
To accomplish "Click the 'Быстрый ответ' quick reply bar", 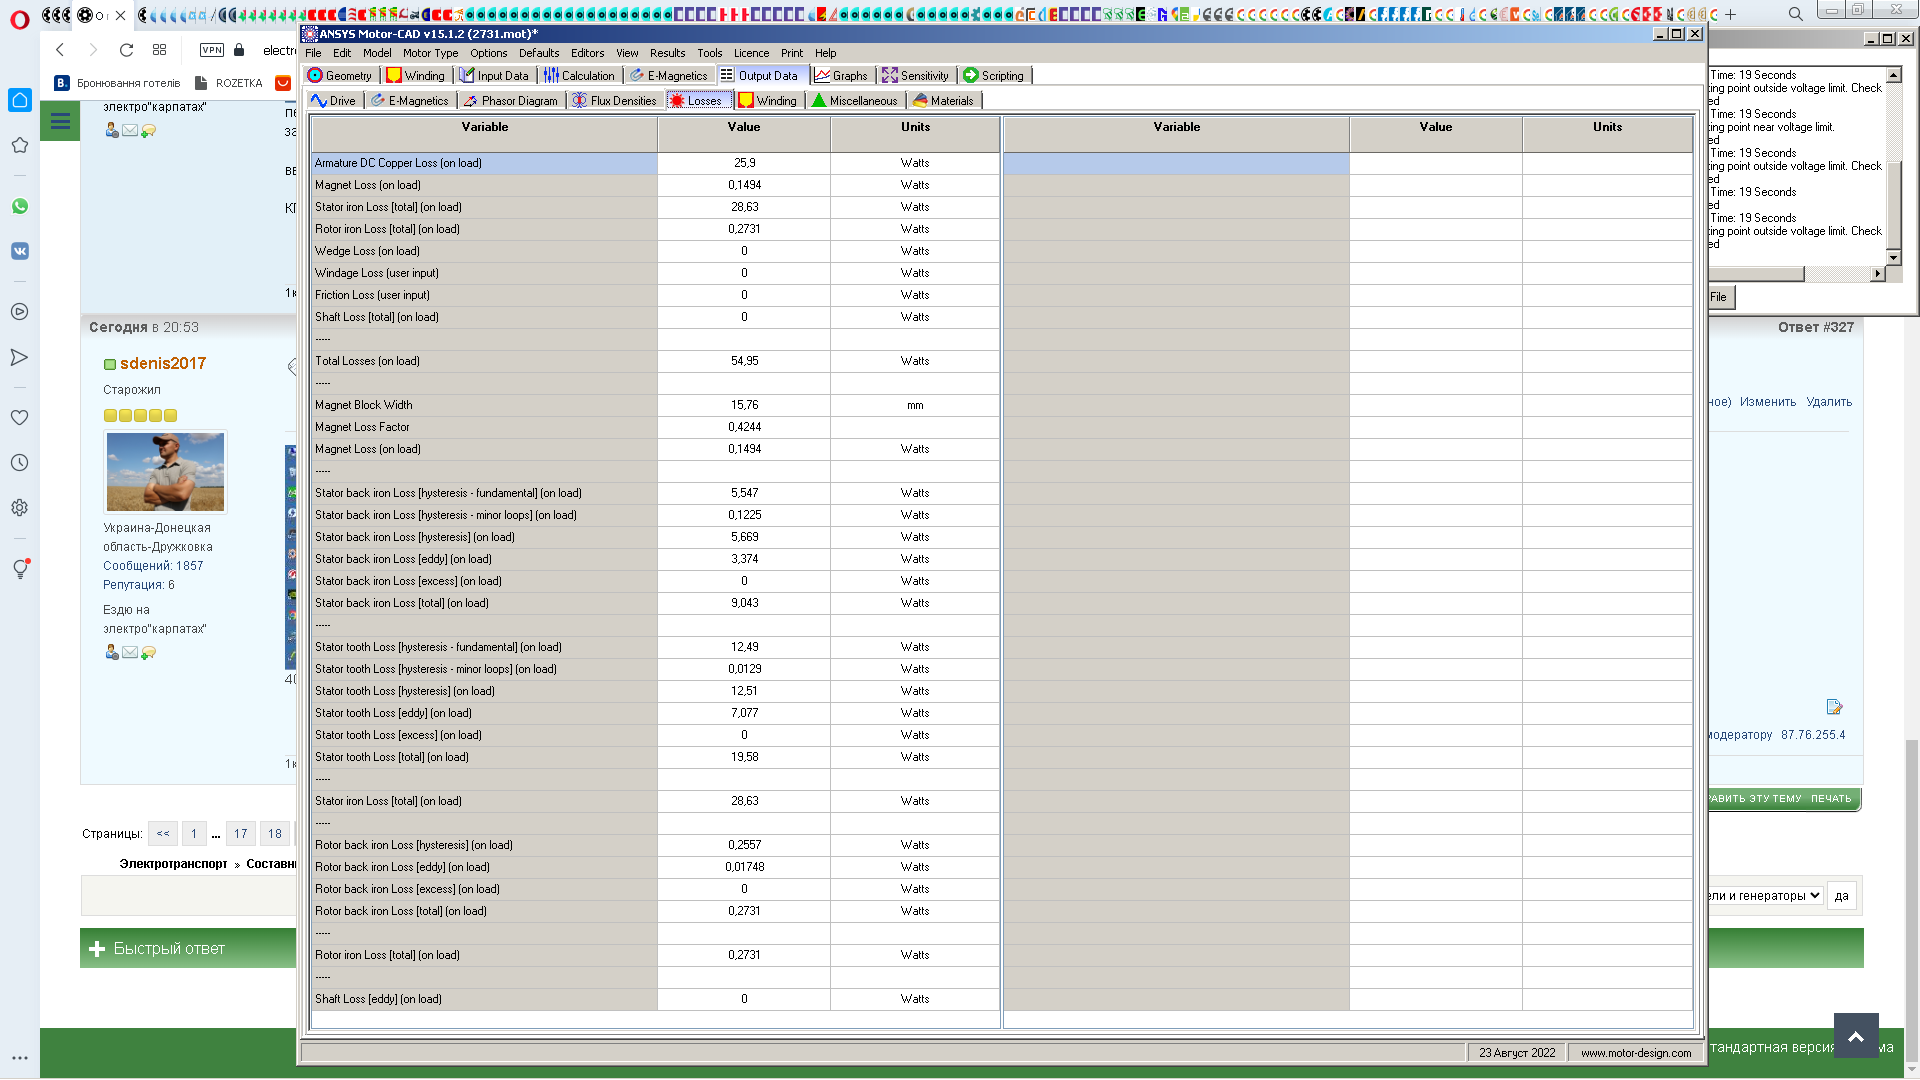I will tap(188, 949).
